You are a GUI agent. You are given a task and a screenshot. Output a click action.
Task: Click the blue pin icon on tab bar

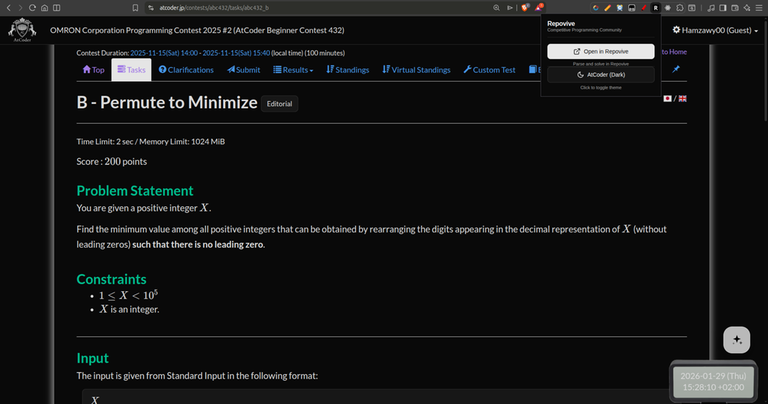point(676,69)
